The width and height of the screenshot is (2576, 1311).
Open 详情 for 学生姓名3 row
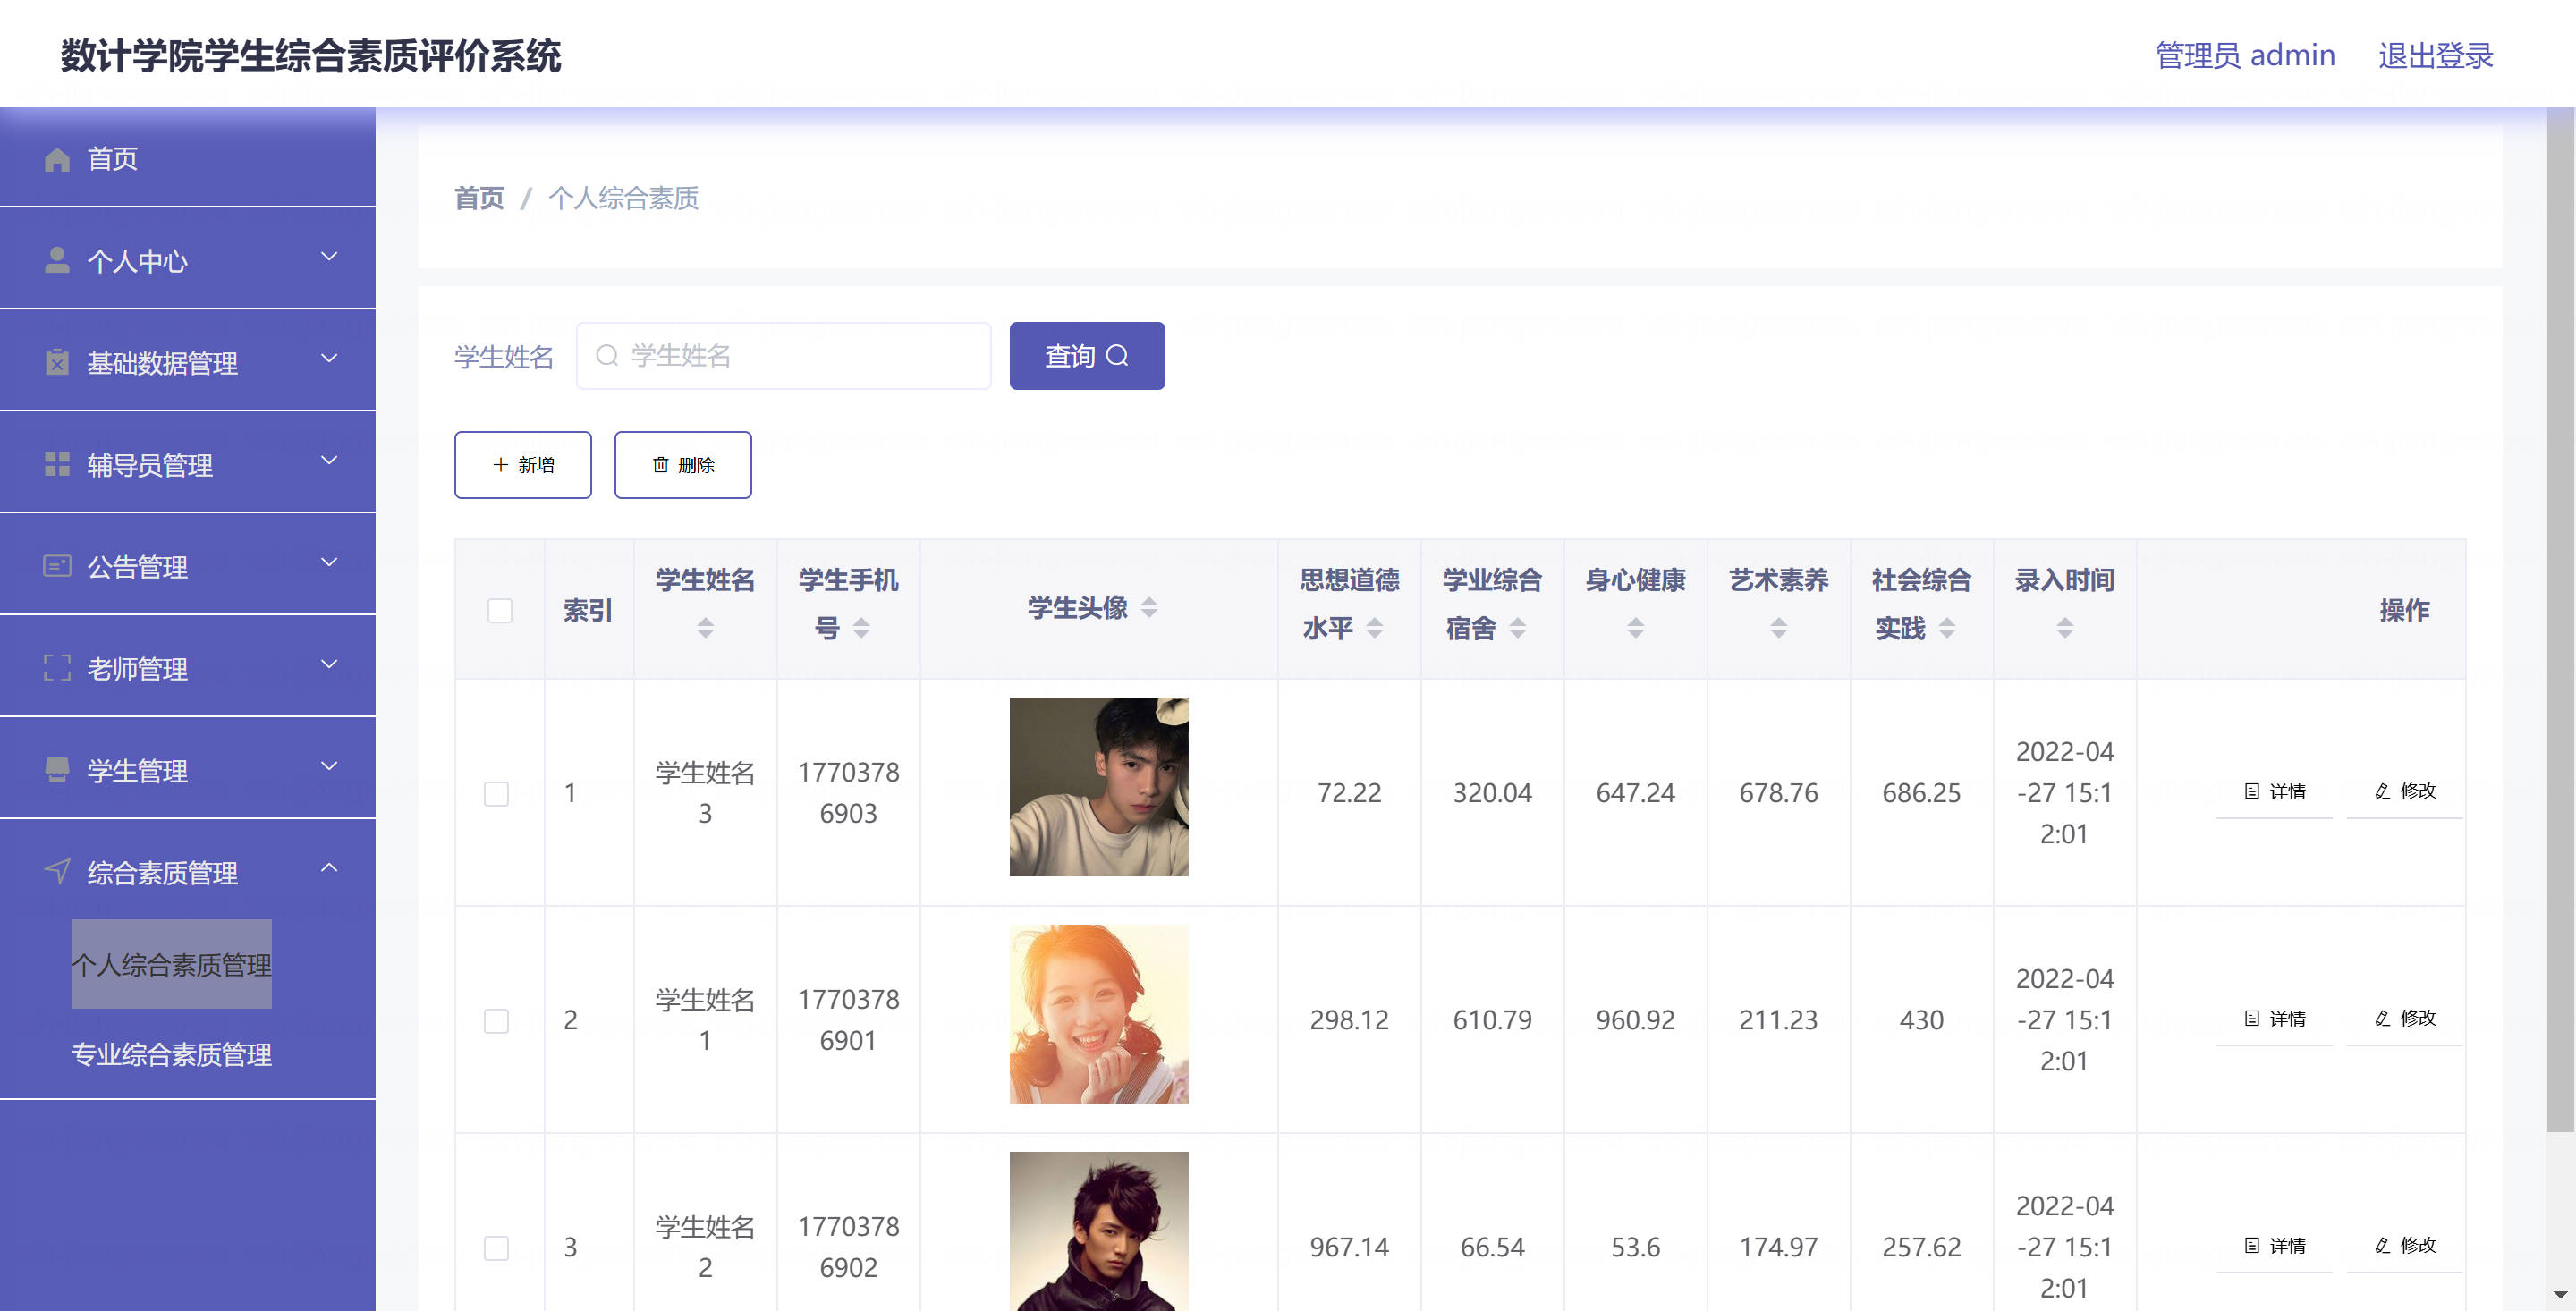point(2274,792)
